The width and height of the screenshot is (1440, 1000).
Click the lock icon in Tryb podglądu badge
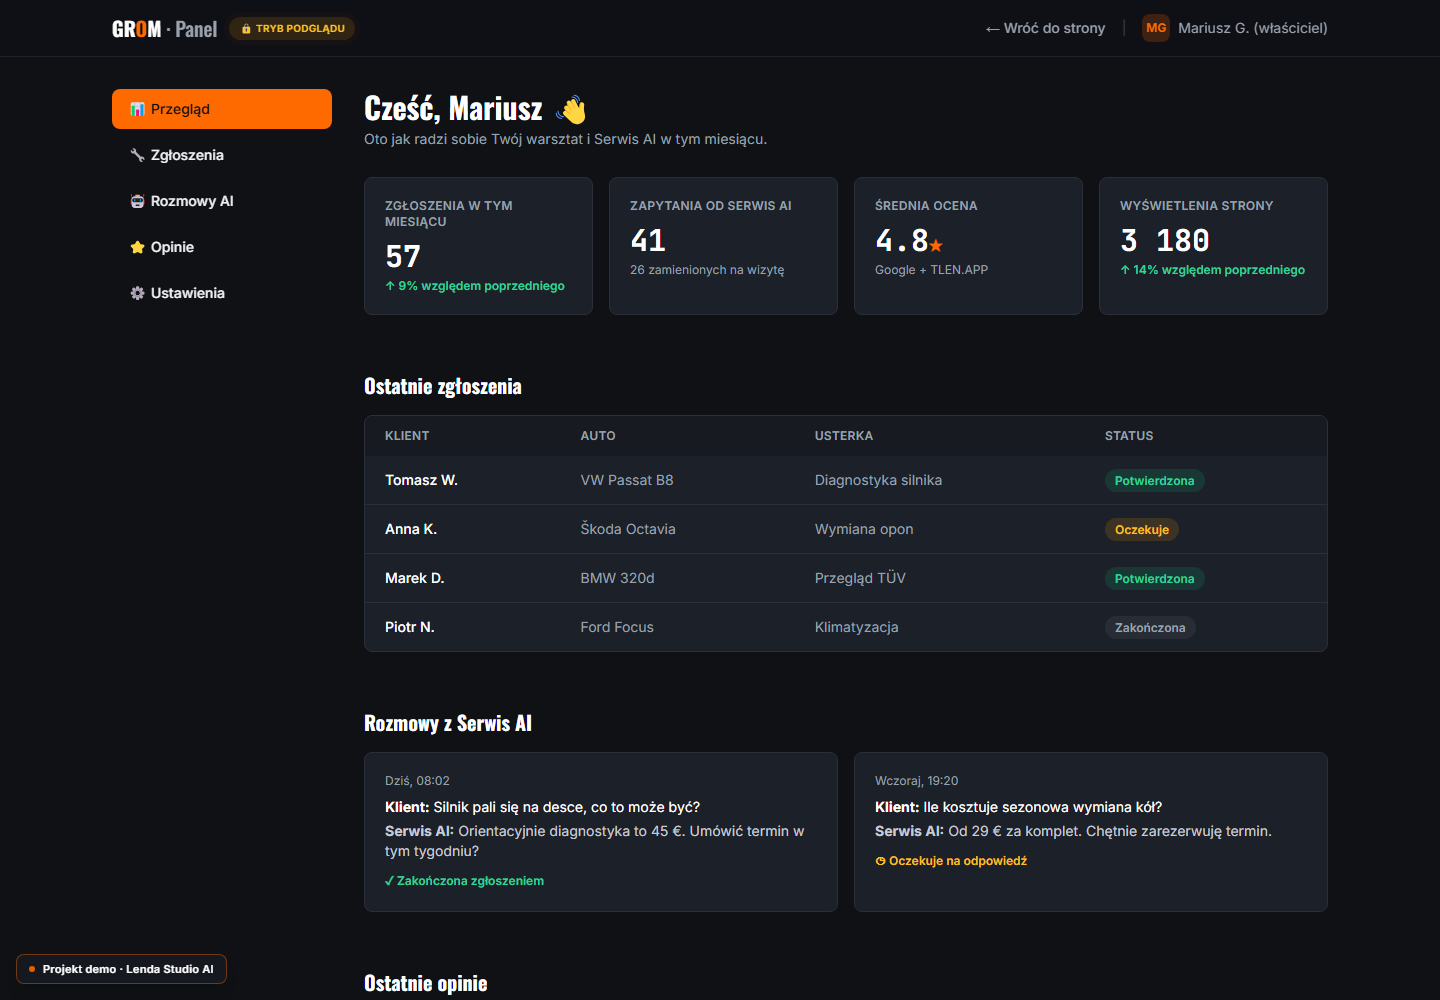pyautogui.click(x=246, y=29)
